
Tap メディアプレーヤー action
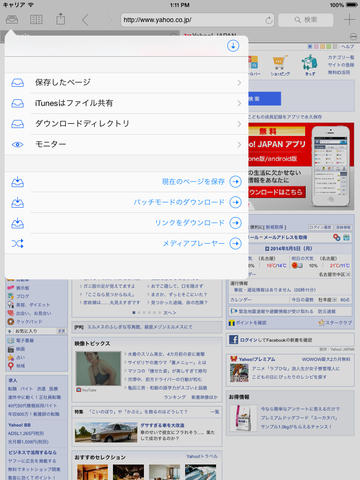pos(194,243)
